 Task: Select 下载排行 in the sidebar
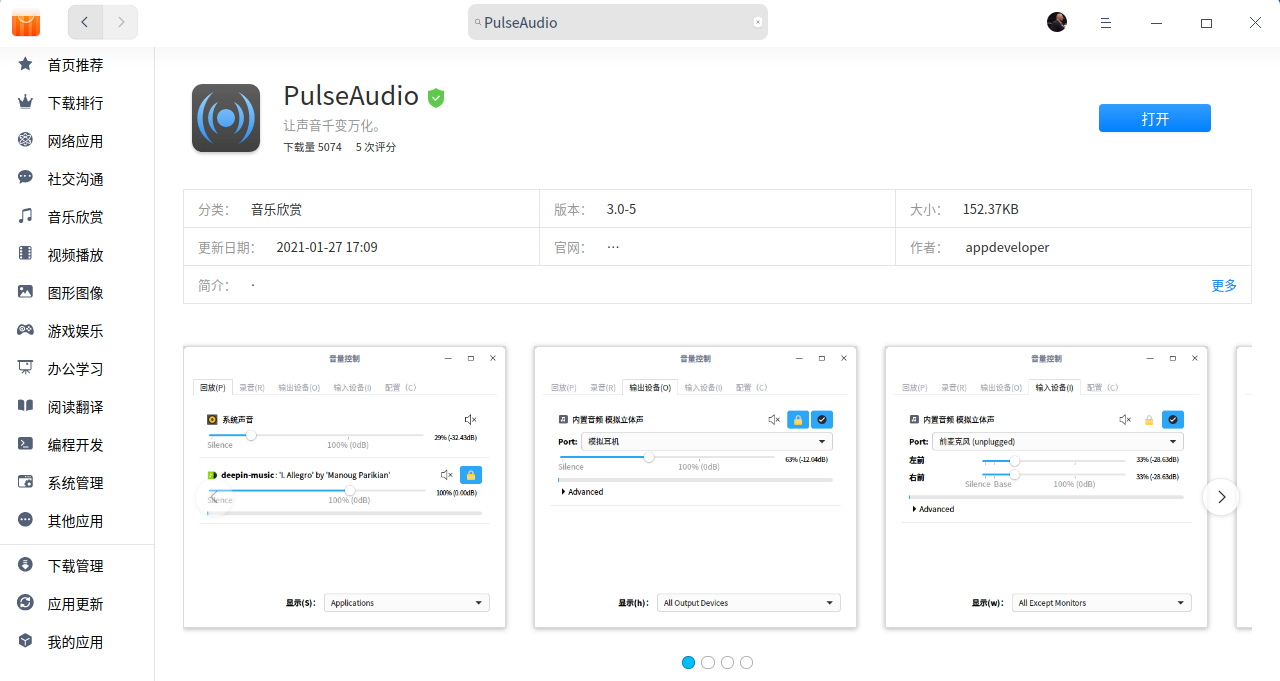pyautogui.click(x=77, y=103)
